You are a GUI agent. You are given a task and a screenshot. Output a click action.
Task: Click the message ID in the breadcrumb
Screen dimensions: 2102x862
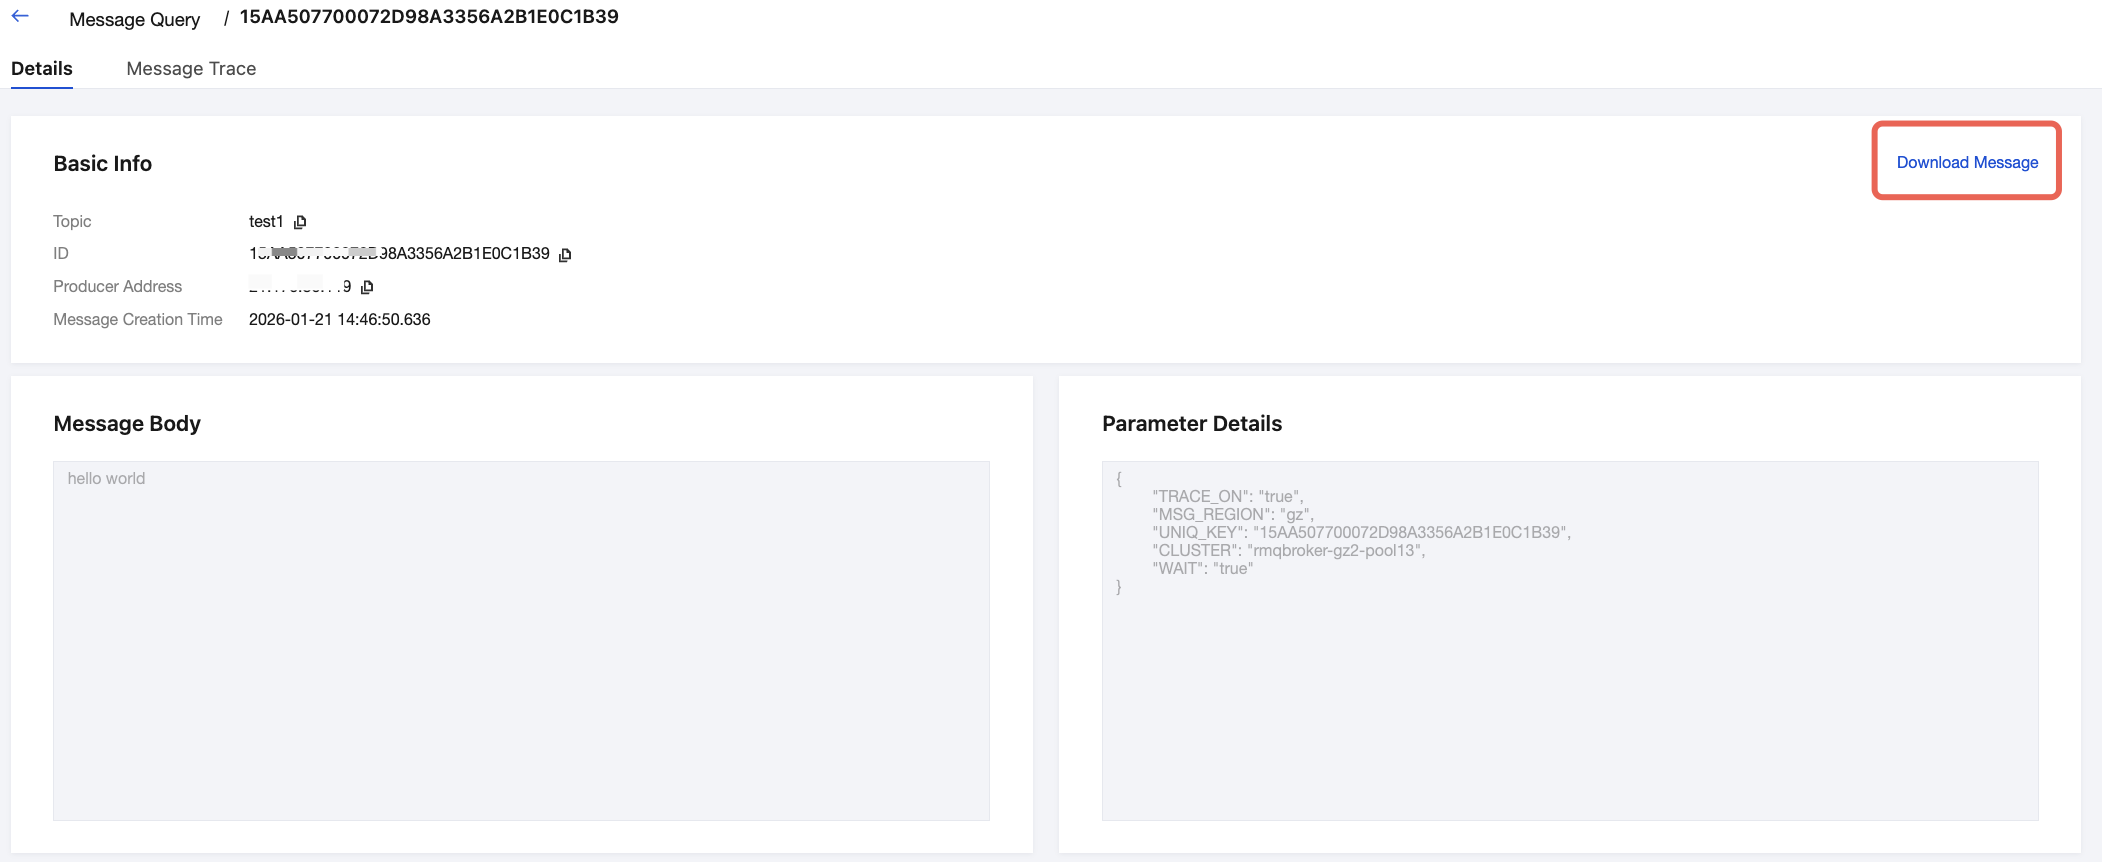point(429,17)
